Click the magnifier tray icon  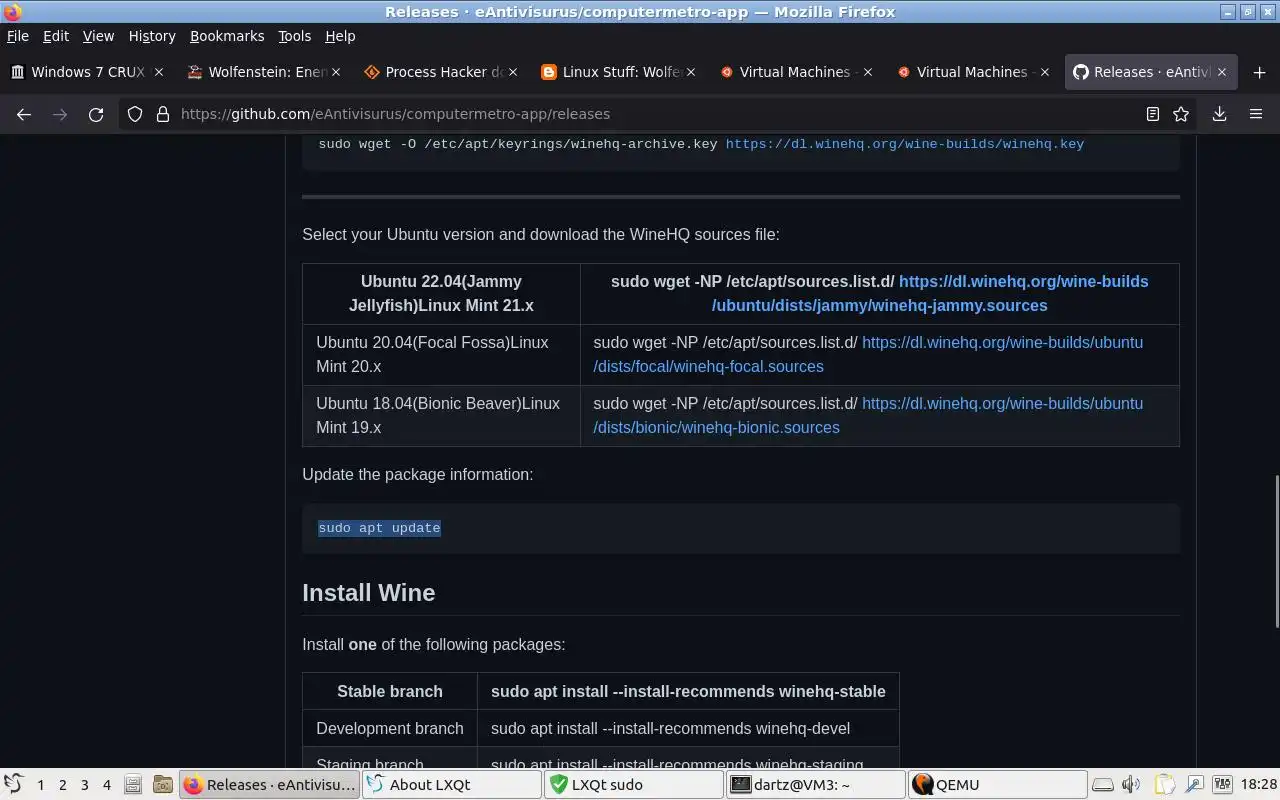1194,785
